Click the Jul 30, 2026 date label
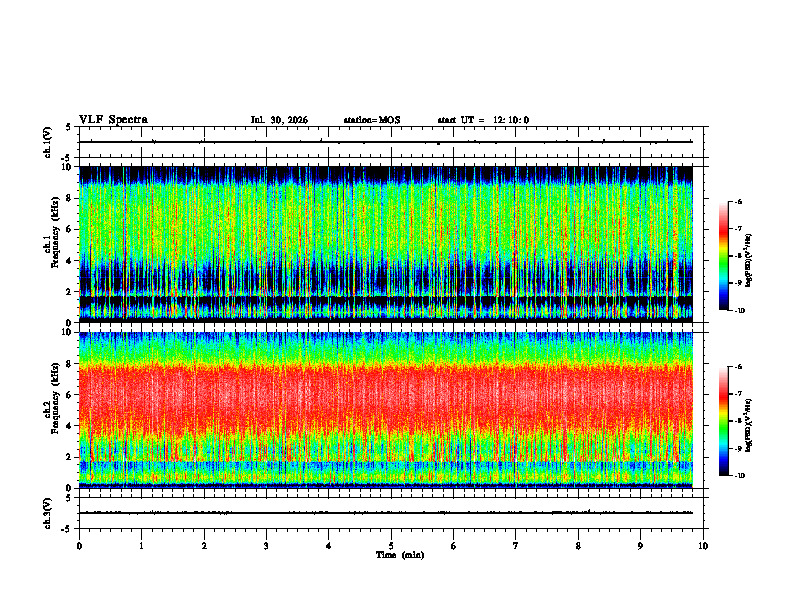 (279, 120)
